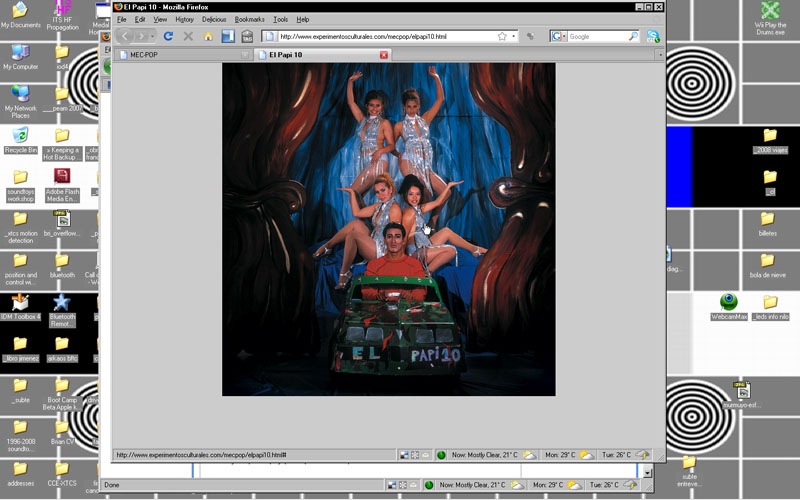Click the Back navigation arrow
This screenshot has width=800, height=500.
click(125, 36)
